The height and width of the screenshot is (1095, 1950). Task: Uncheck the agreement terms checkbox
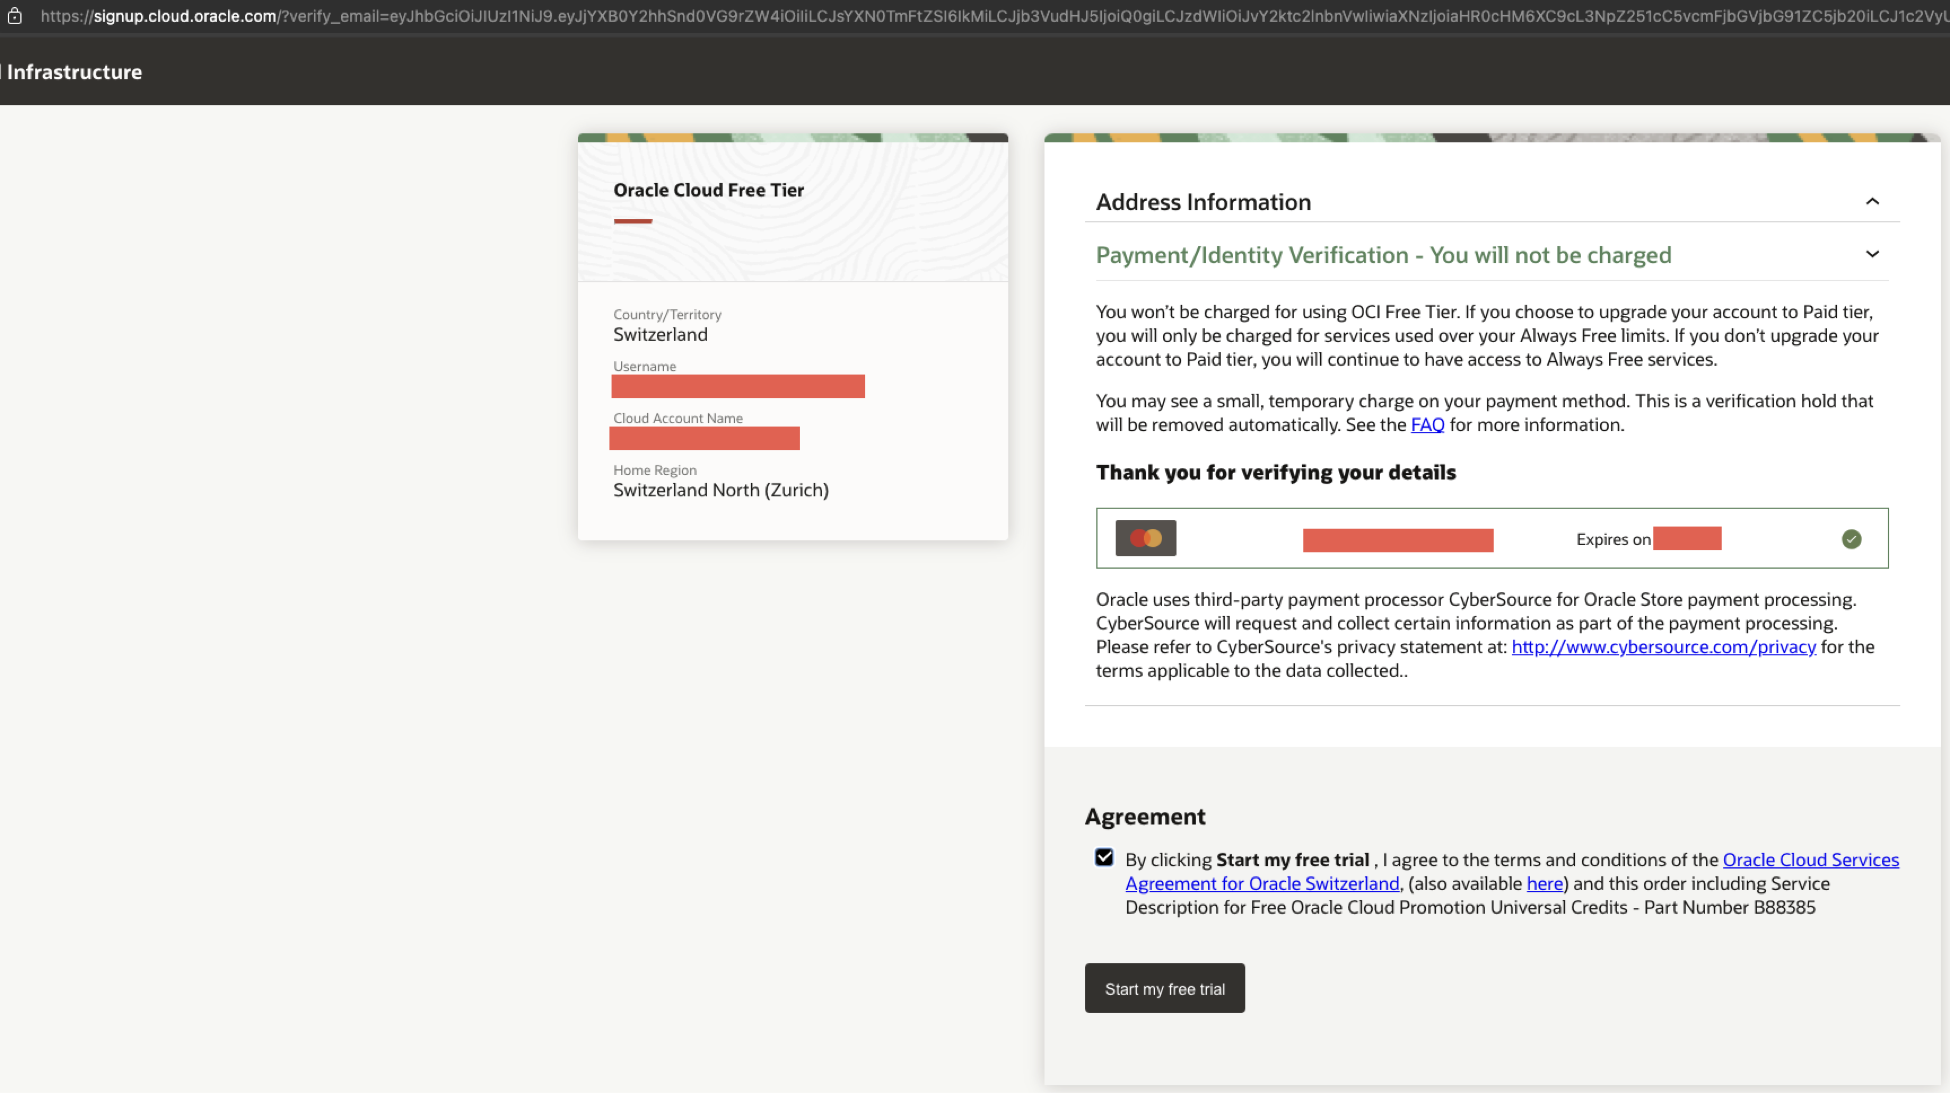(1104, 857)
